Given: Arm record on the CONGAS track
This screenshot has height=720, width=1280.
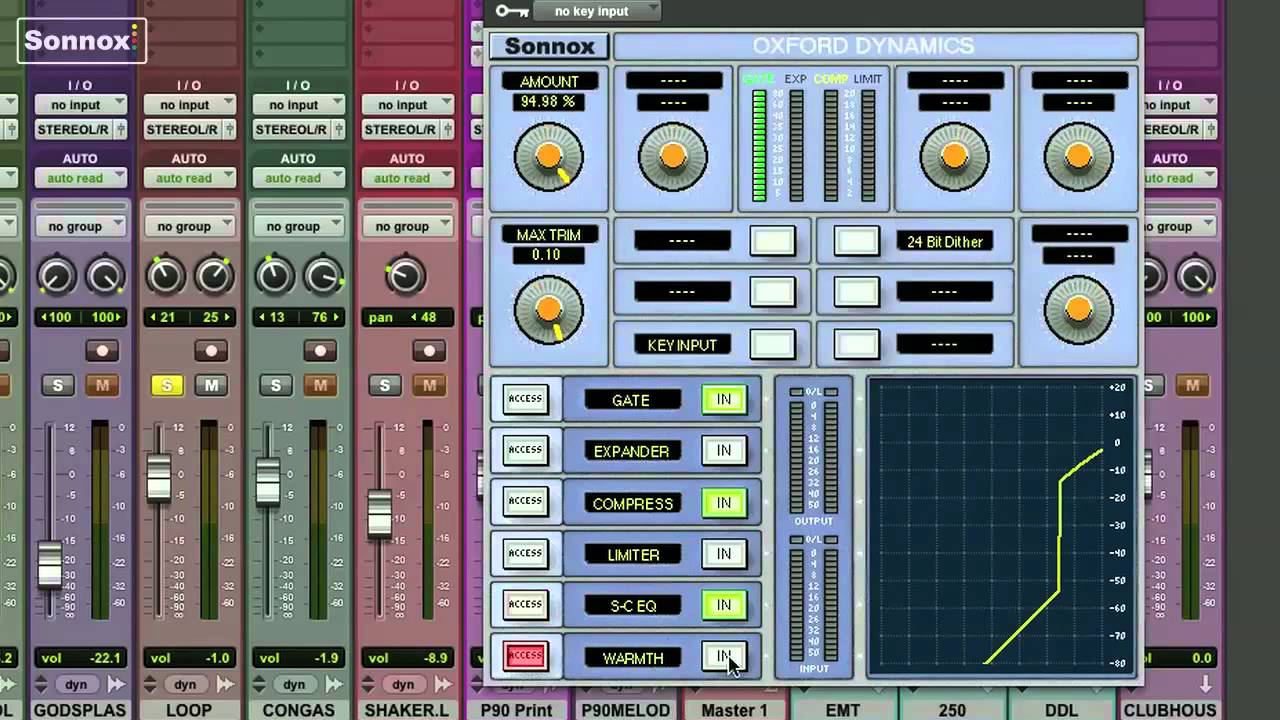Looking at the screenshot, I should tap(320, 351).
